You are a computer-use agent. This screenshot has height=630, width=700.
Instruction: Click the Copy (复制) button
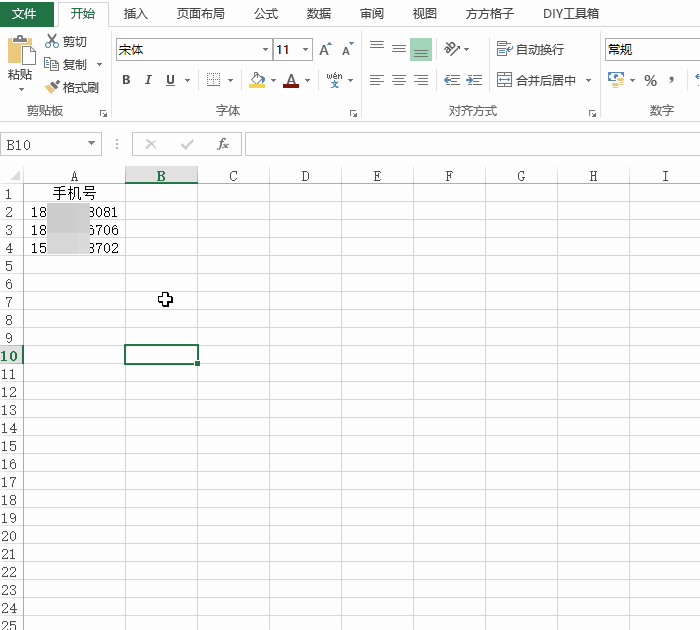pos(66,64)
